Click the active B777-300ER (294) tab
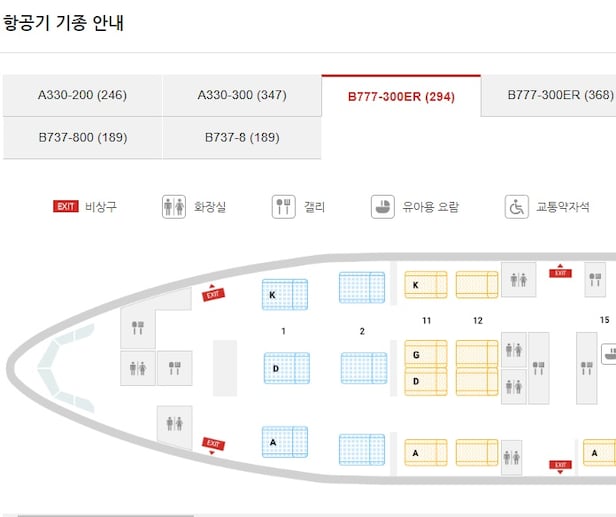The height and width of the screenshot is (517, 616). (400, 96)
